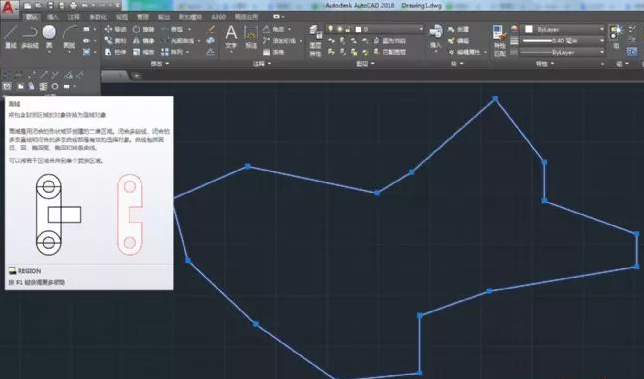
Task: Click the Copy (复制) tool
Action: [115, 41]
